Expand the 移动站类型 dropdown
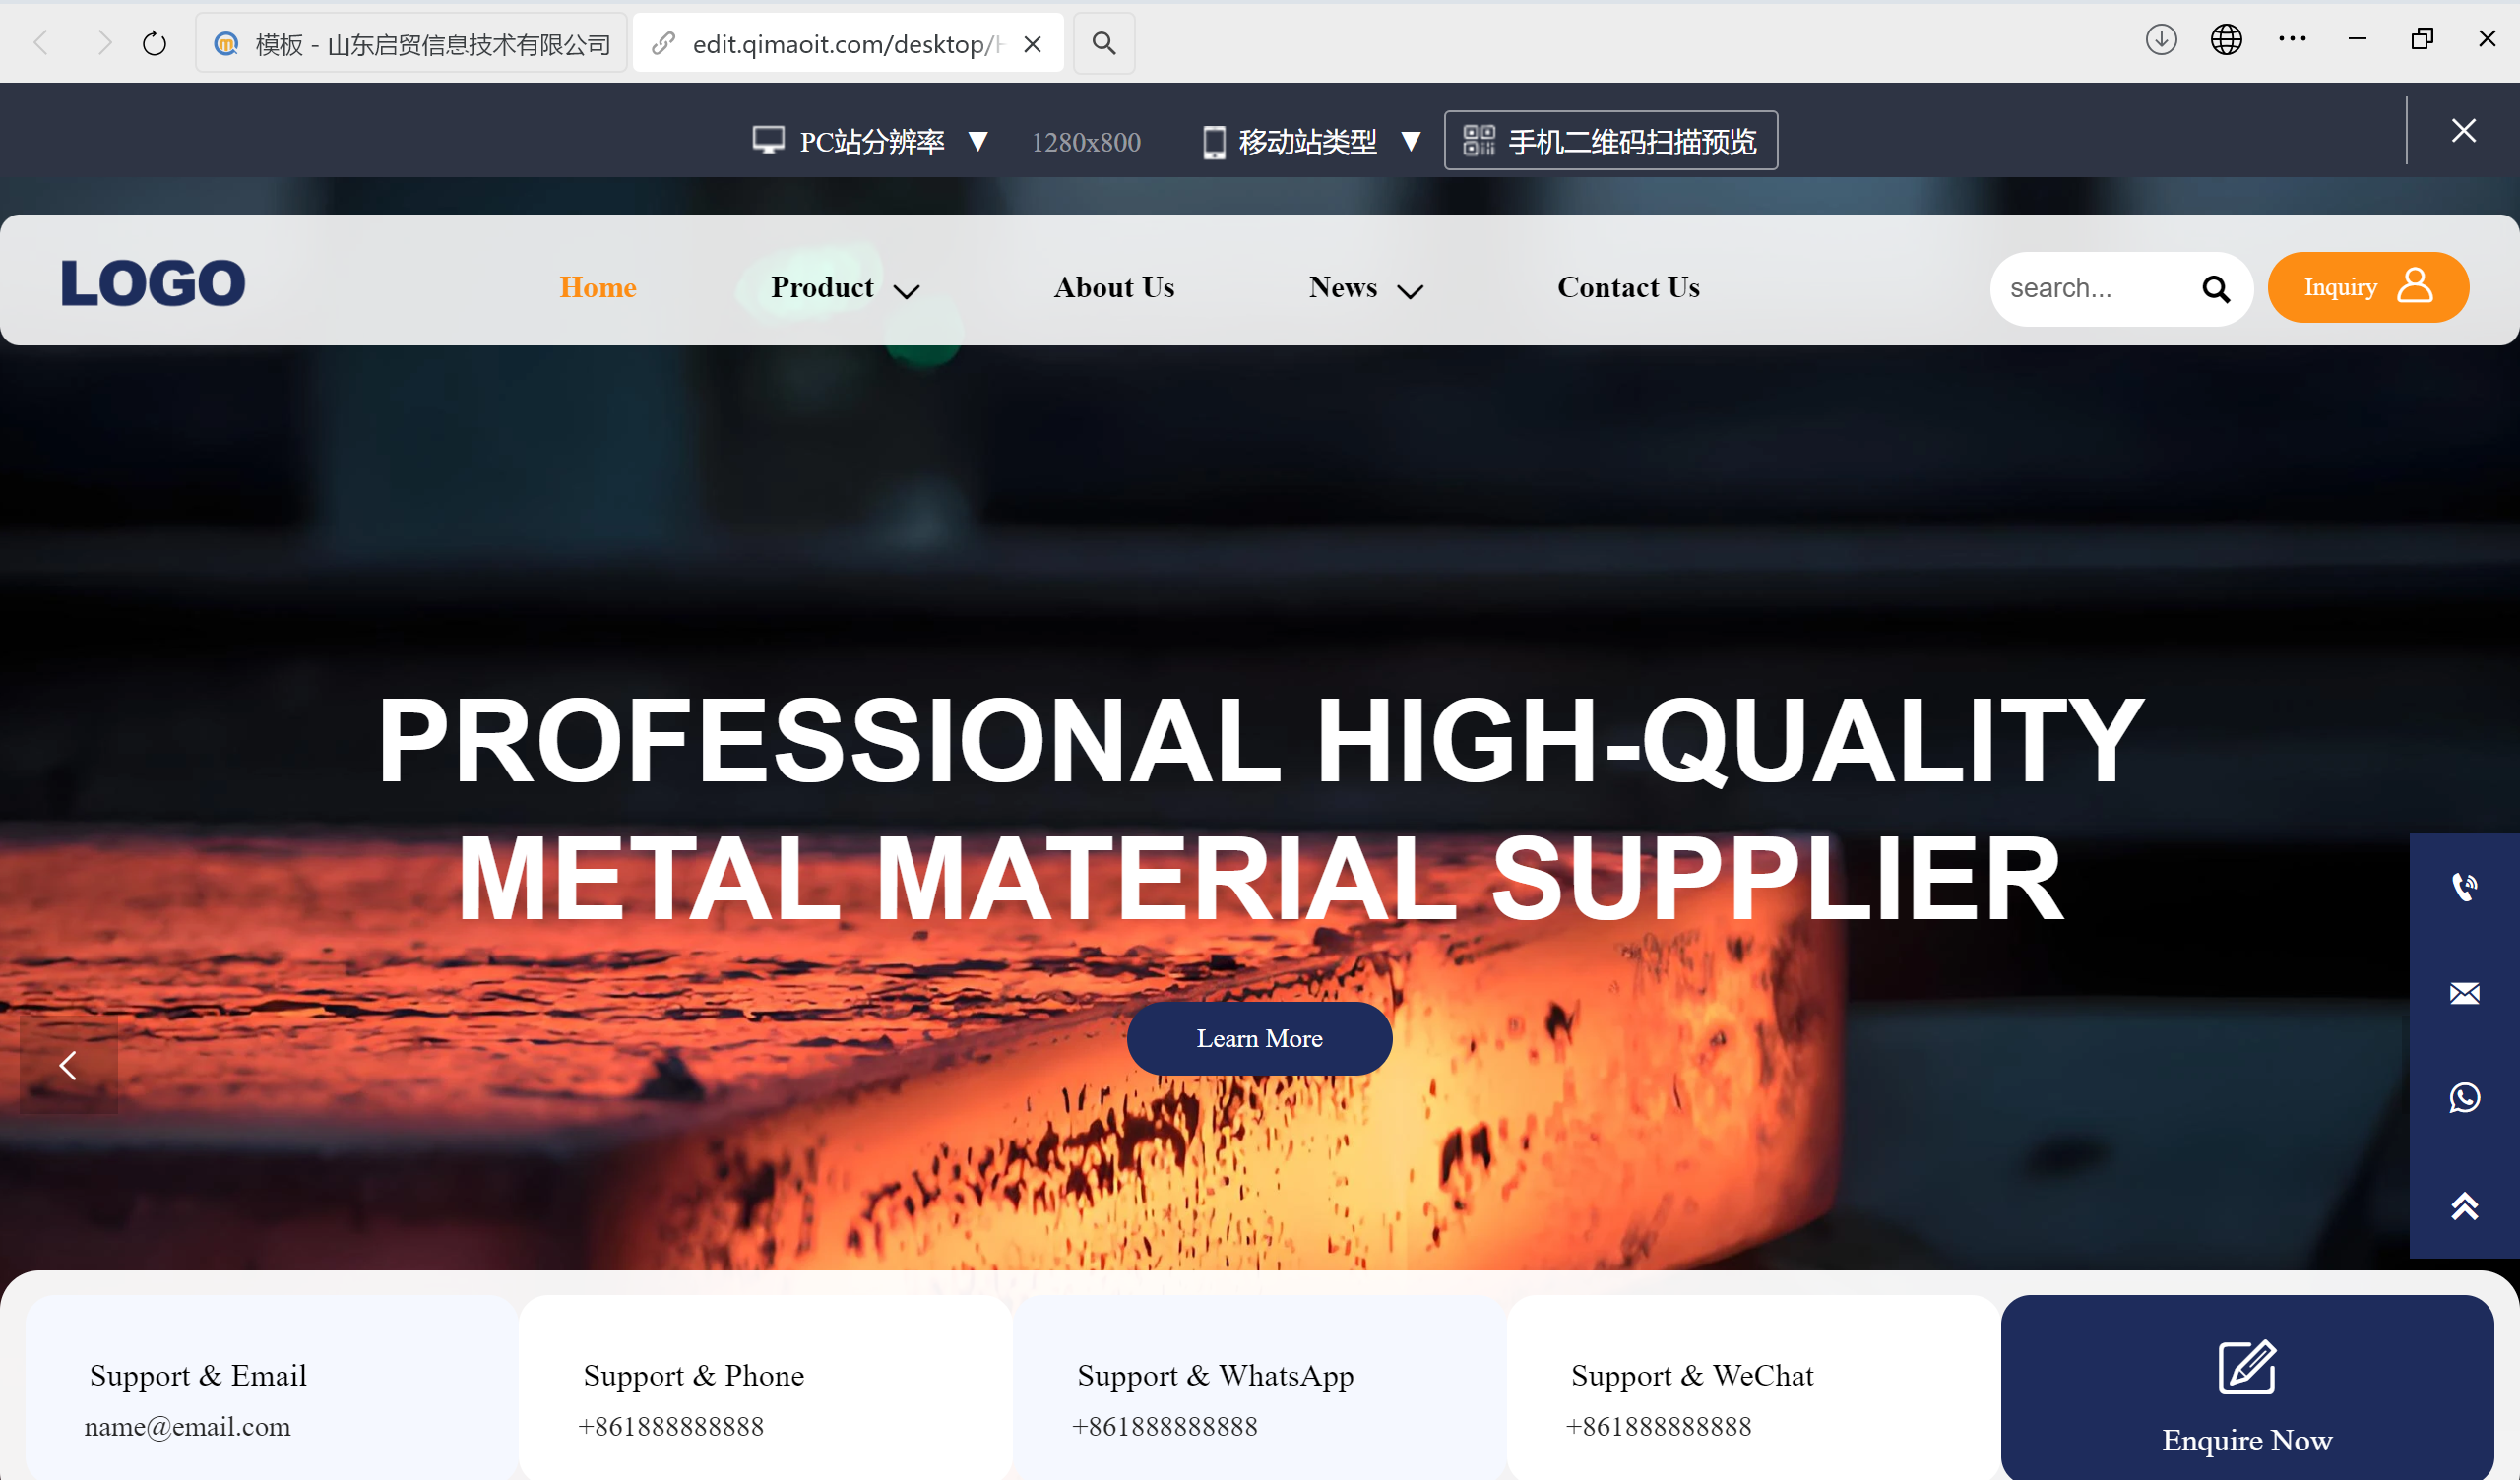This screenshot has width=2520, height=1480. (1313, 142)
